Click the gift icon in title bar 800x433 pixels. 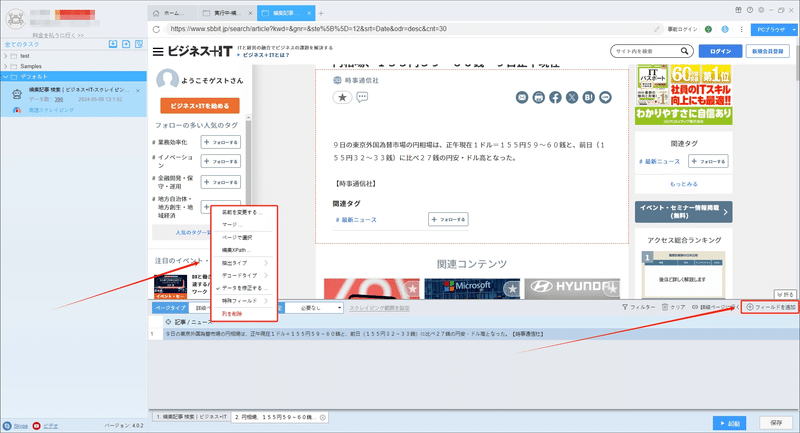pos(738,10)
